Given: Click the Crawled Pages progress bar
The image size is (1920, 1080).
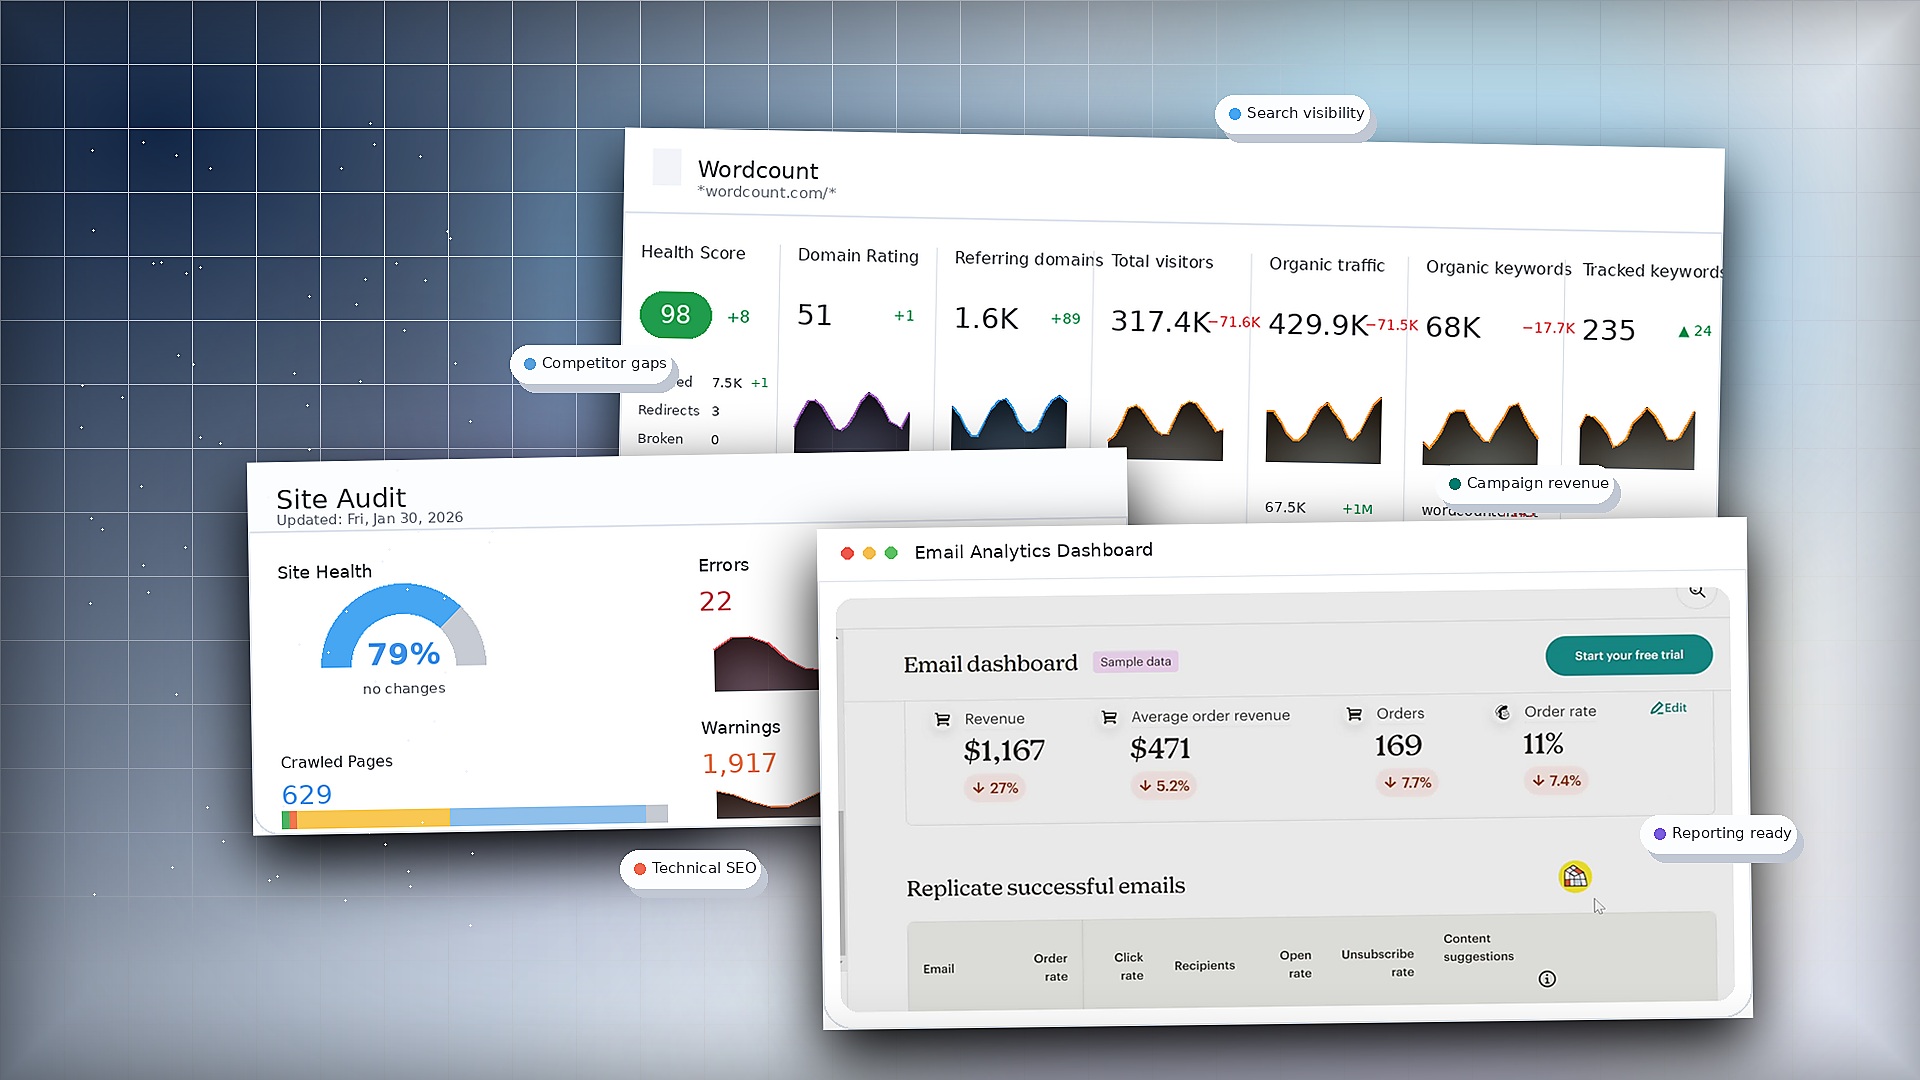Looking at the screenshot, I should 475,817.
